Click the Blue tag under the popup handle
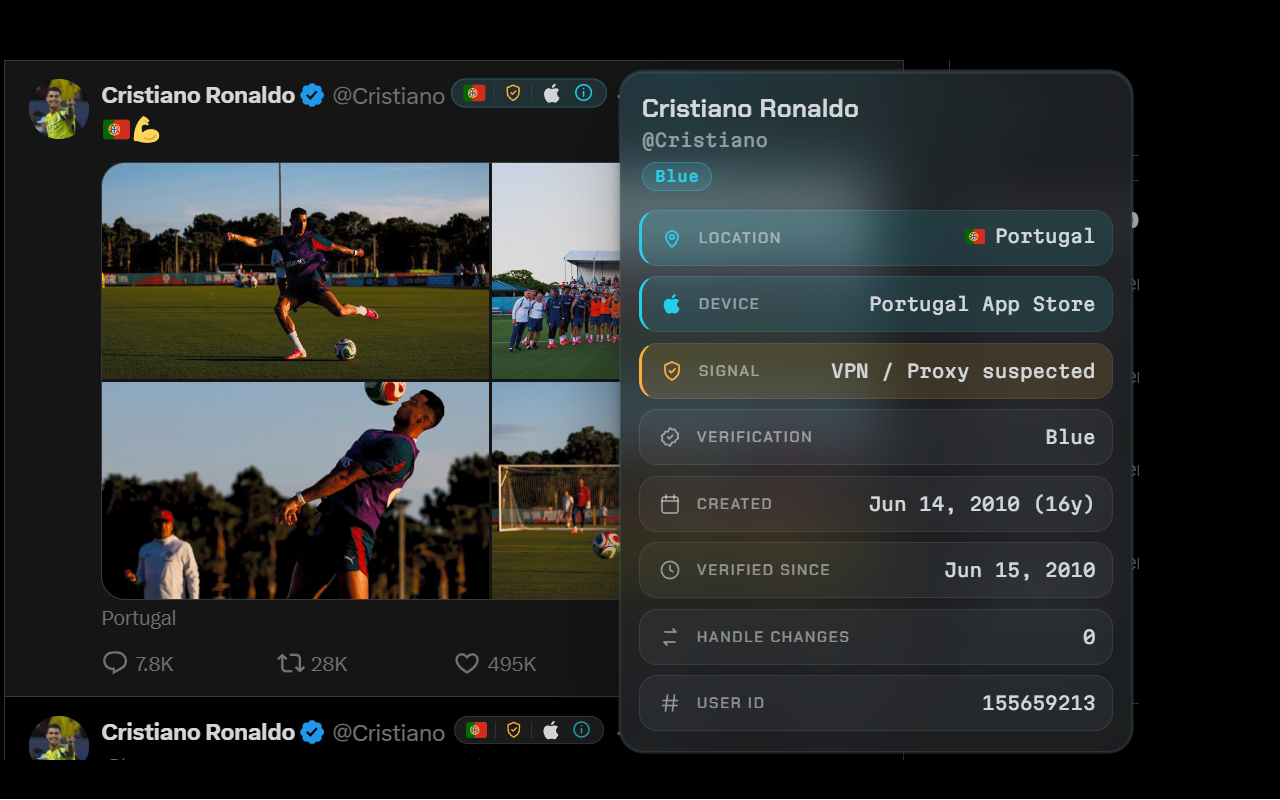1280x800 pixels. pyautogui.click(x=677, y=176)
